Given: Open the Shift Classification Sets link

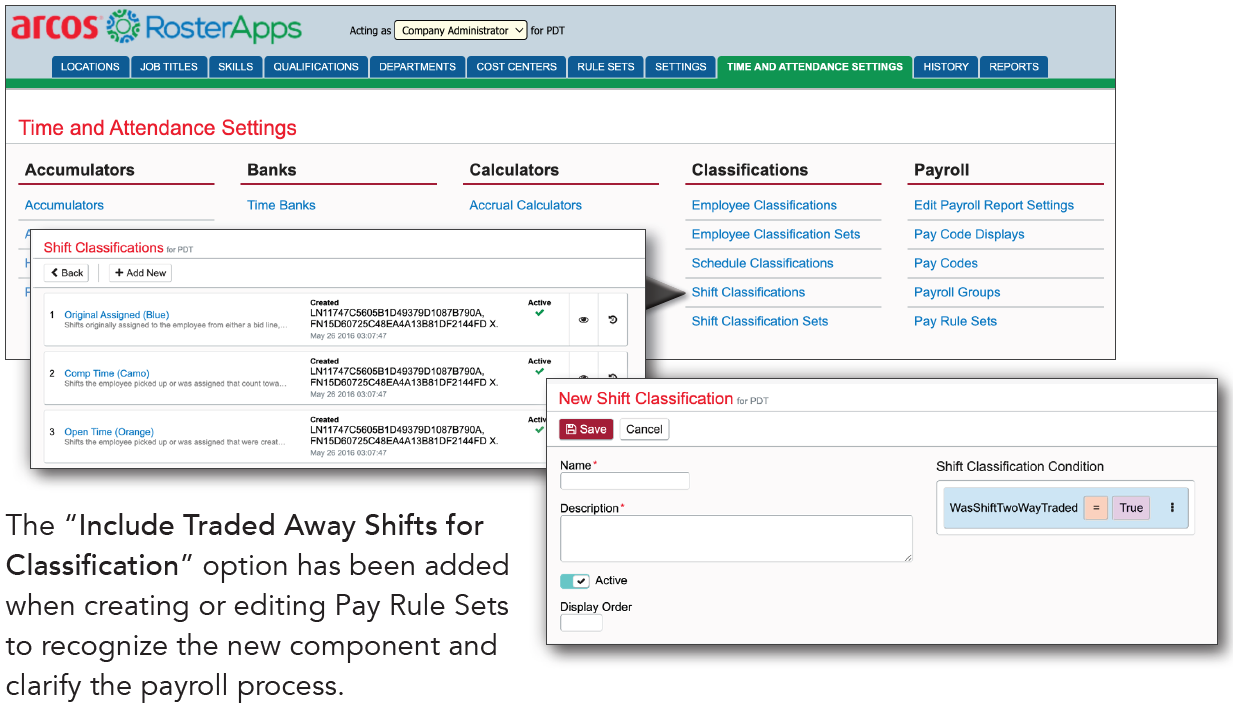Looking at the screenshot, I should point(759,321).
